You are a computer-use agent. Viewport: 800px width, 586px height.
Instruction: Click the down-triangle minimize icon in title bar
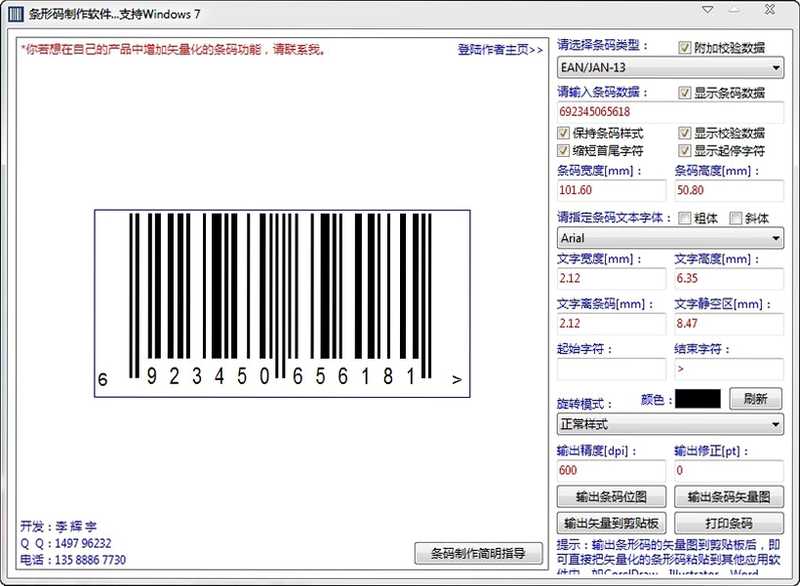[x=708, y=10]
